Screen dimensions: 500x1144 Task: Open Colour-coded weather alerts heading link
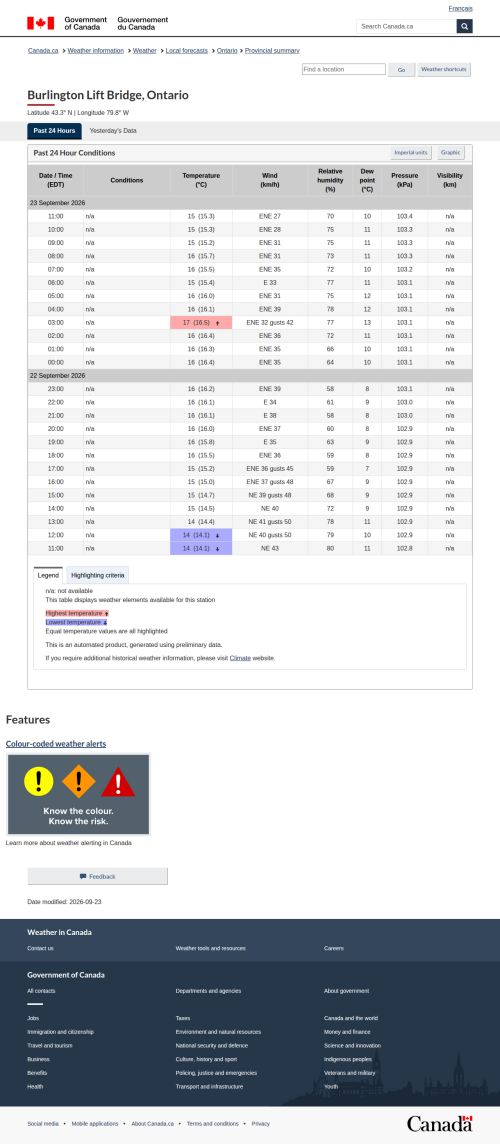55,743
